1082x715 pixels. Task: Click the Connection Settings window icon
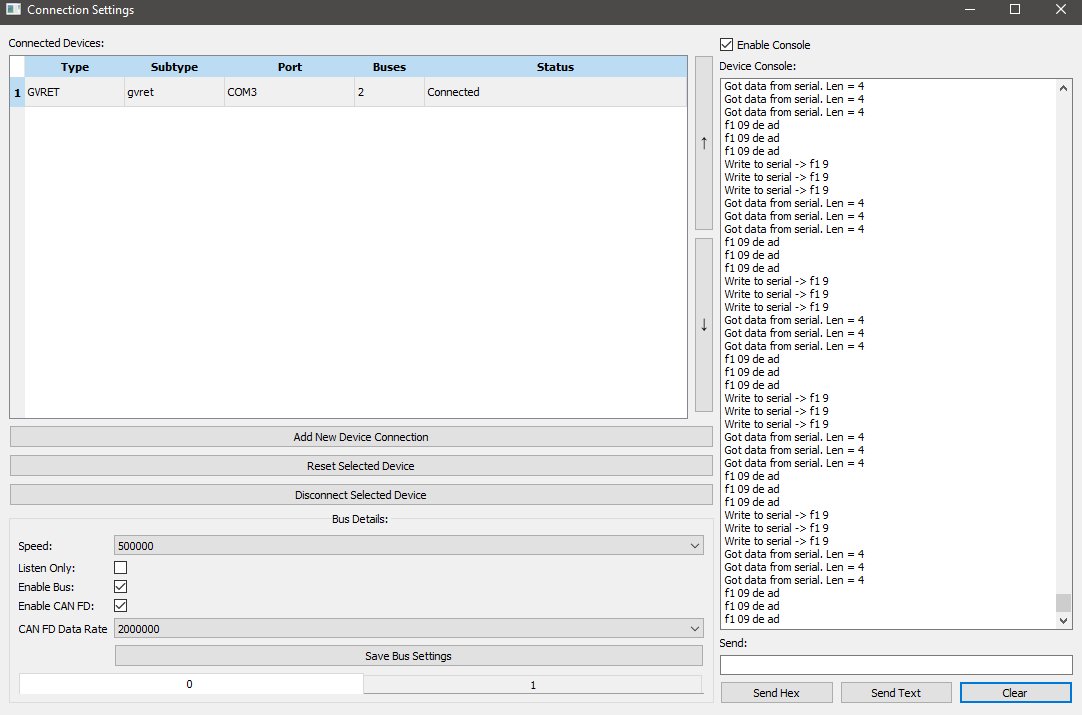tap(13, 10)
